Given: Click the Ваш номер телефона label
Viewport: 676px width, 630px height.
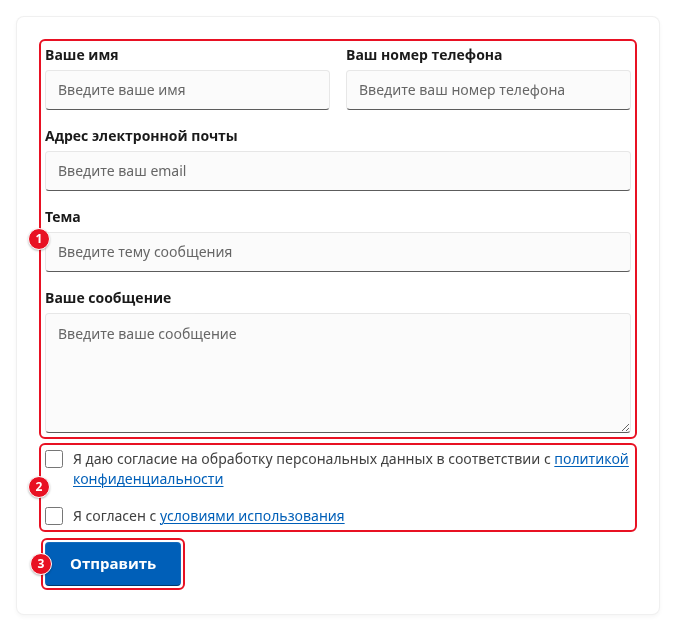Looking at the screenshot, I should click(x=424, y=55).
